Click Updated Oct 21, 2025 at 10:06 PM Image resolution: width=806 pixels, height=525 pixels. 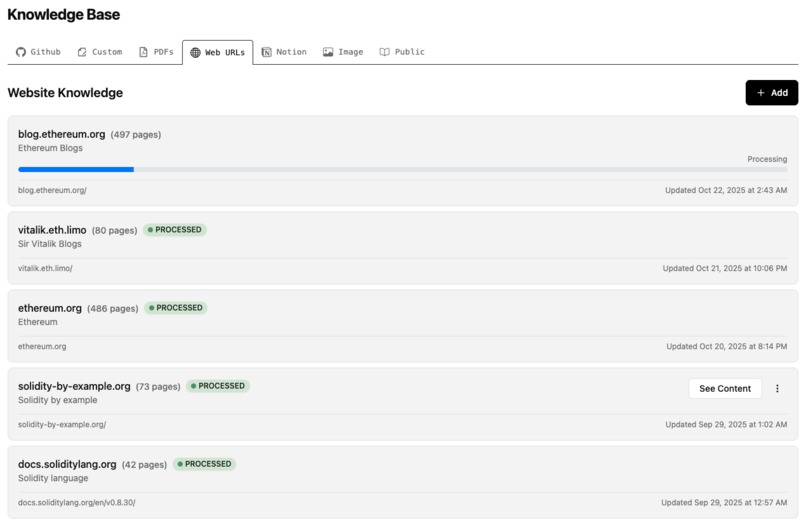pyautogui.click(x=725, y=268)
